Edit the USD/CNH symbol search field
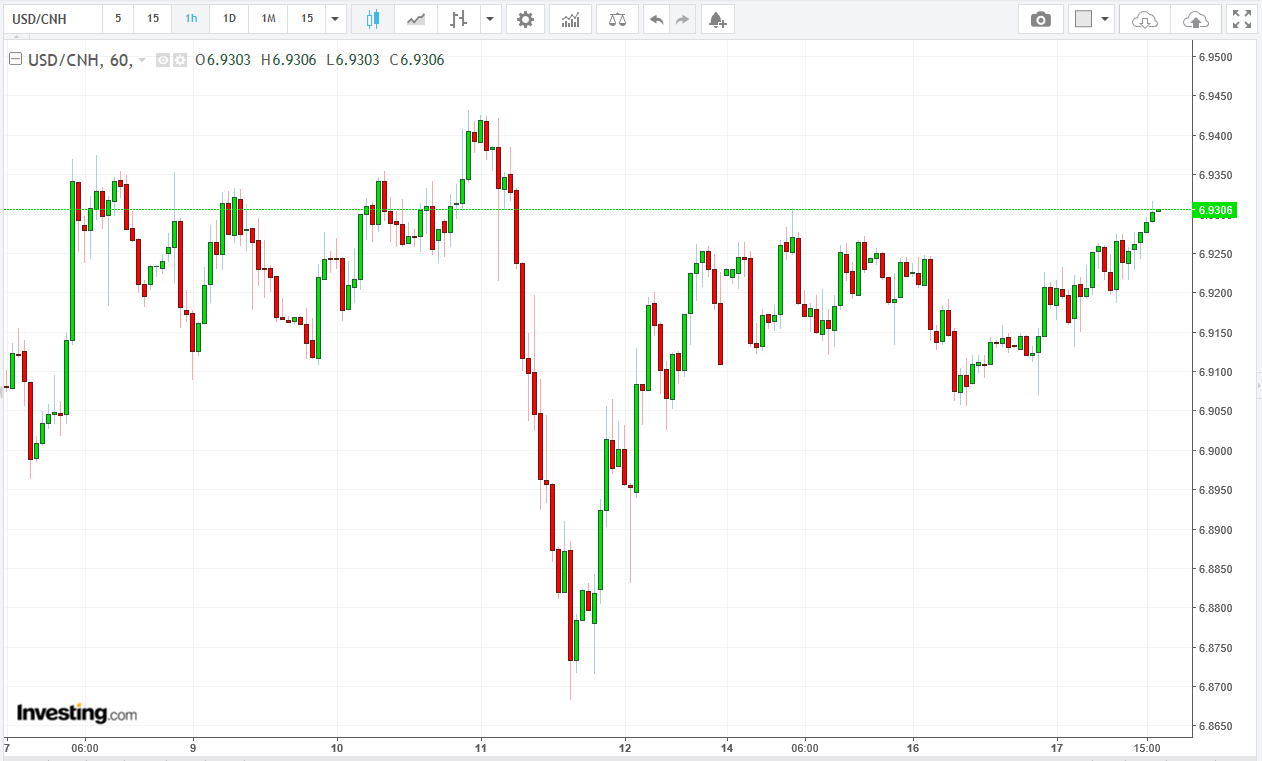The width and height of the screenshot is (1262, 761). pos(51,19)
